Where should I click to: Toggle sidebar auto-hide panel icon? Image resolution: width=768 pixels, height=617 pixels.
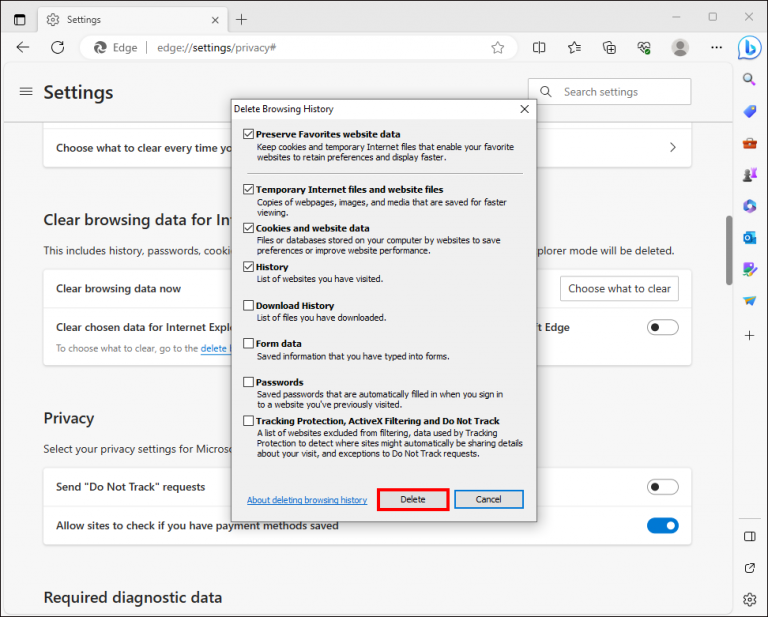coord(749,537)
